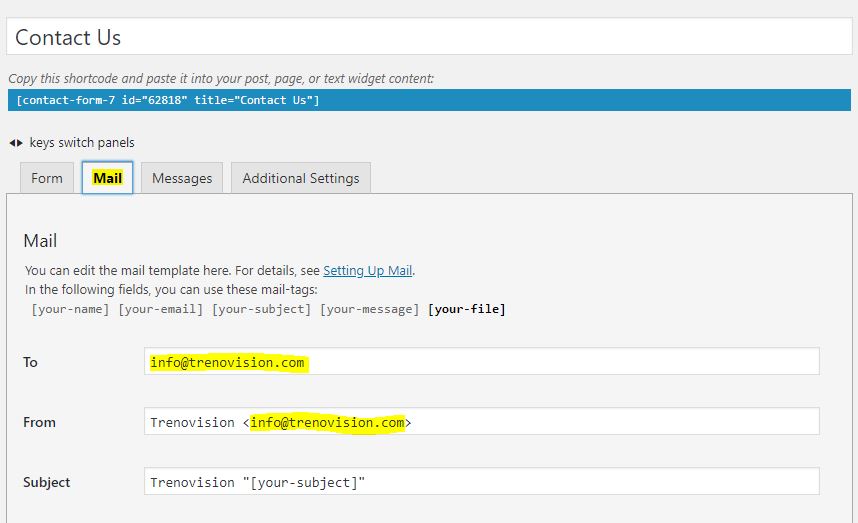The width and height of the screenshot is (858, 523).
Task: Click the [your-name] mail-tag
Action: (70, 309)
